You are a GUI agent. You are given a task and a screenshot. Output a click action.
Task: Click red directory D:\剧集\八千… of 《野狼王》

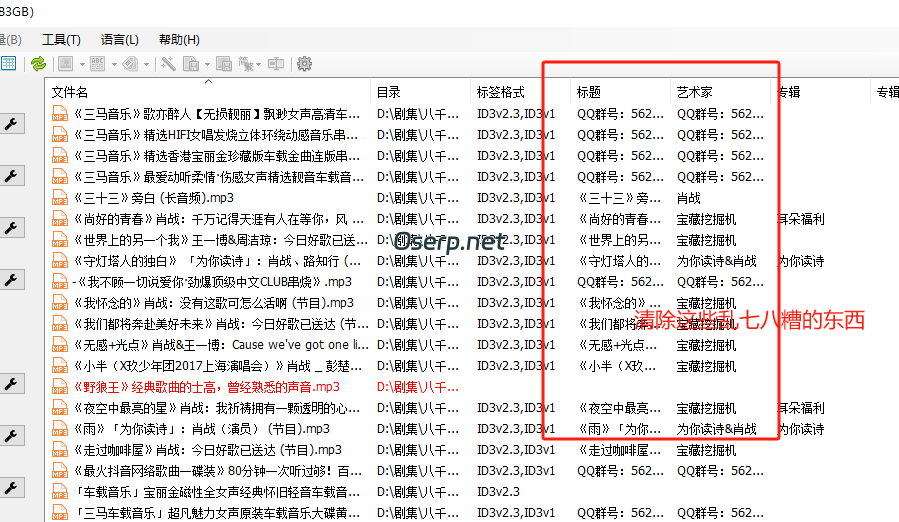point(418,387)
